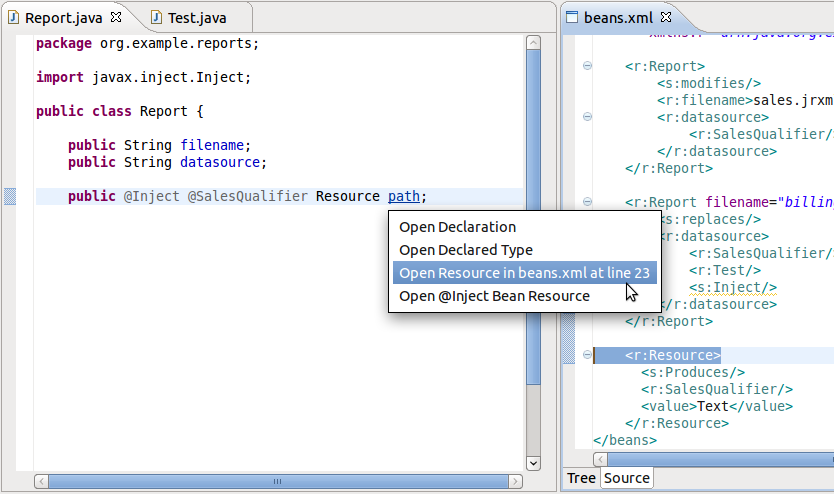Click the up arrow of Report.java vertical scrollbar

pos(533,42)
